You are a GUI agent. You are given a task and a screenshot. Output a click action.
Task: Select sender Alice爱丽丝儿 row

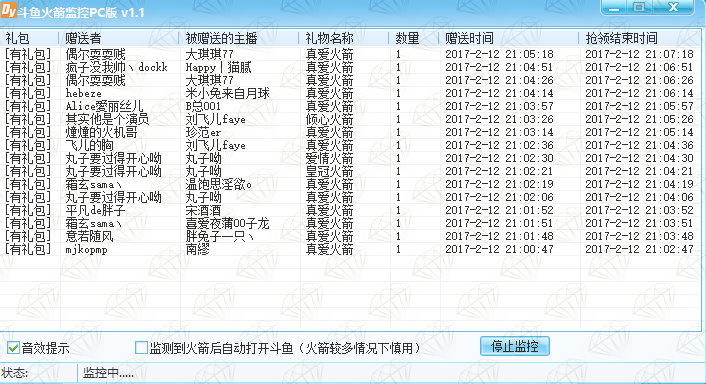350,106
